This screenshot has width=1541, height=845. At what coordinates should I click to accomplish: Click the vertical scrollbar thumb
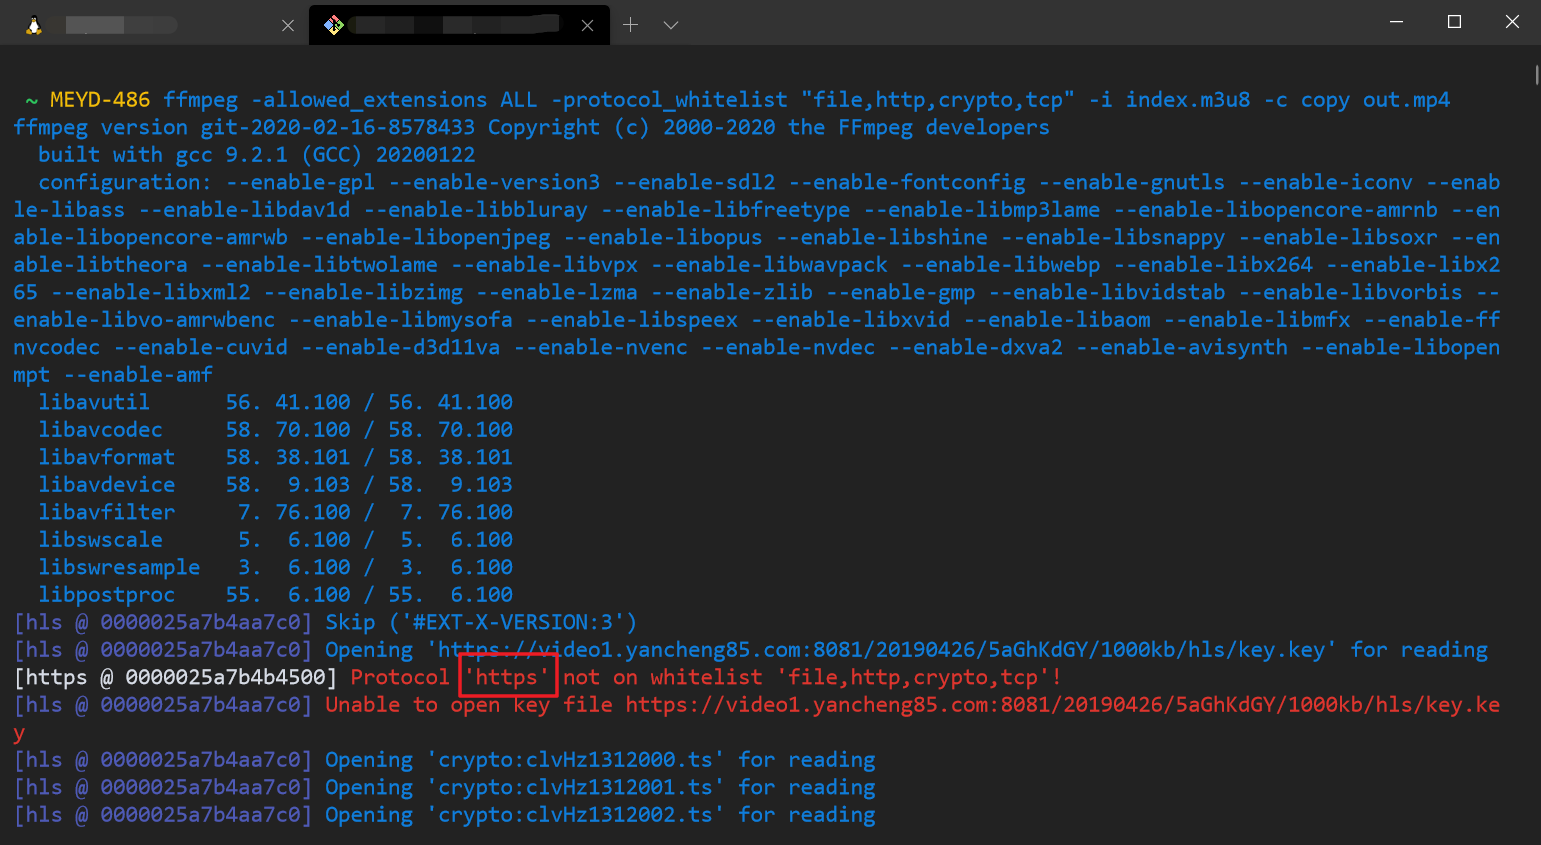pos(1536,75)
